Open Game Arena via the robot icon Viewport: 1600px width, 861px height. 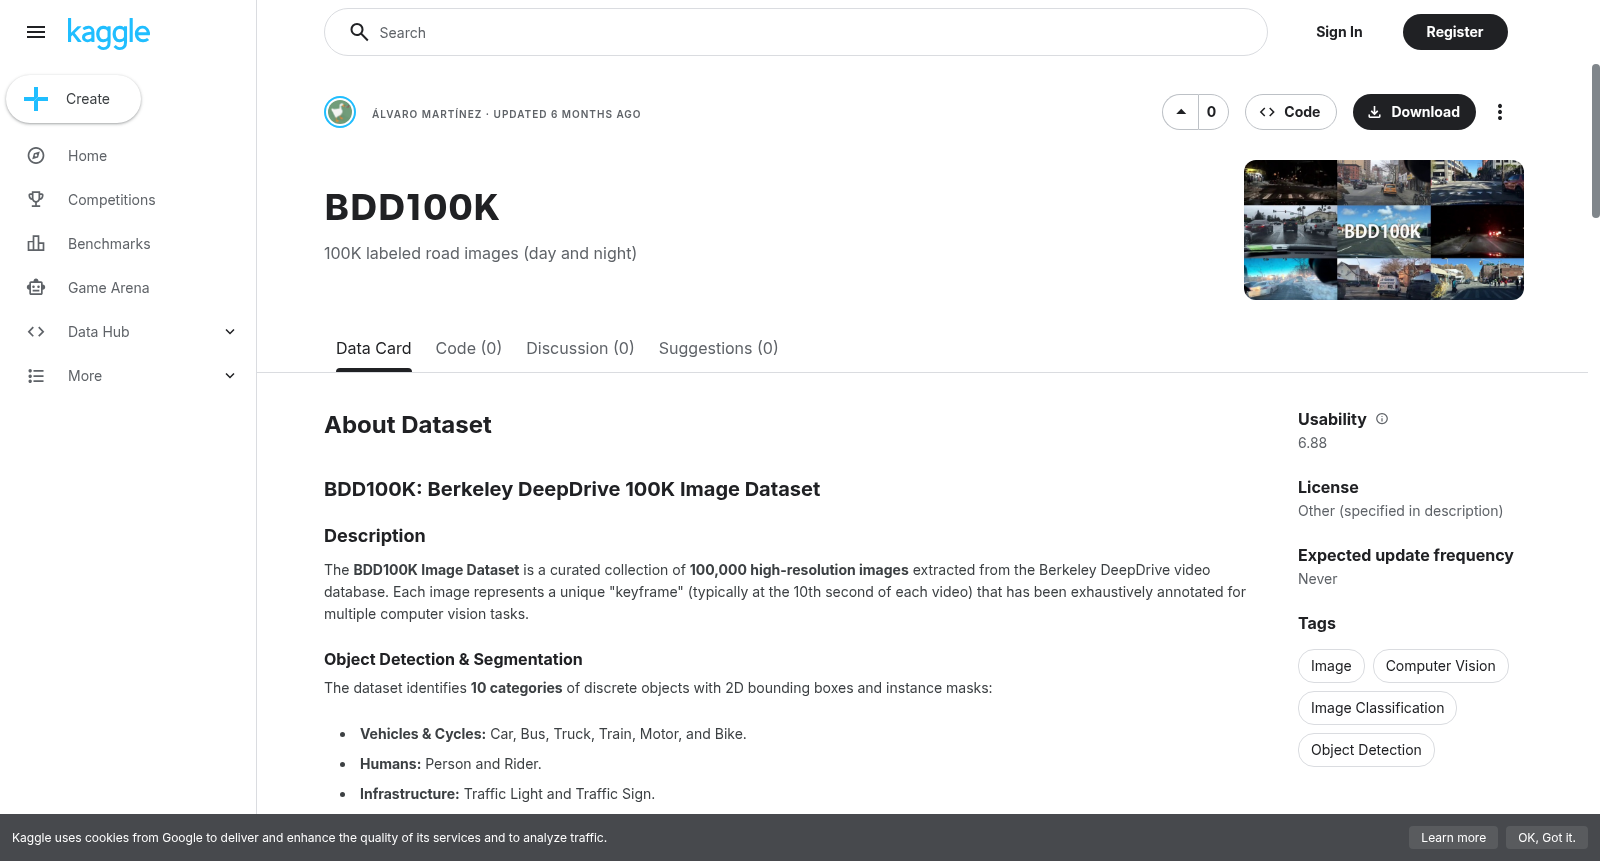(36, 288)
